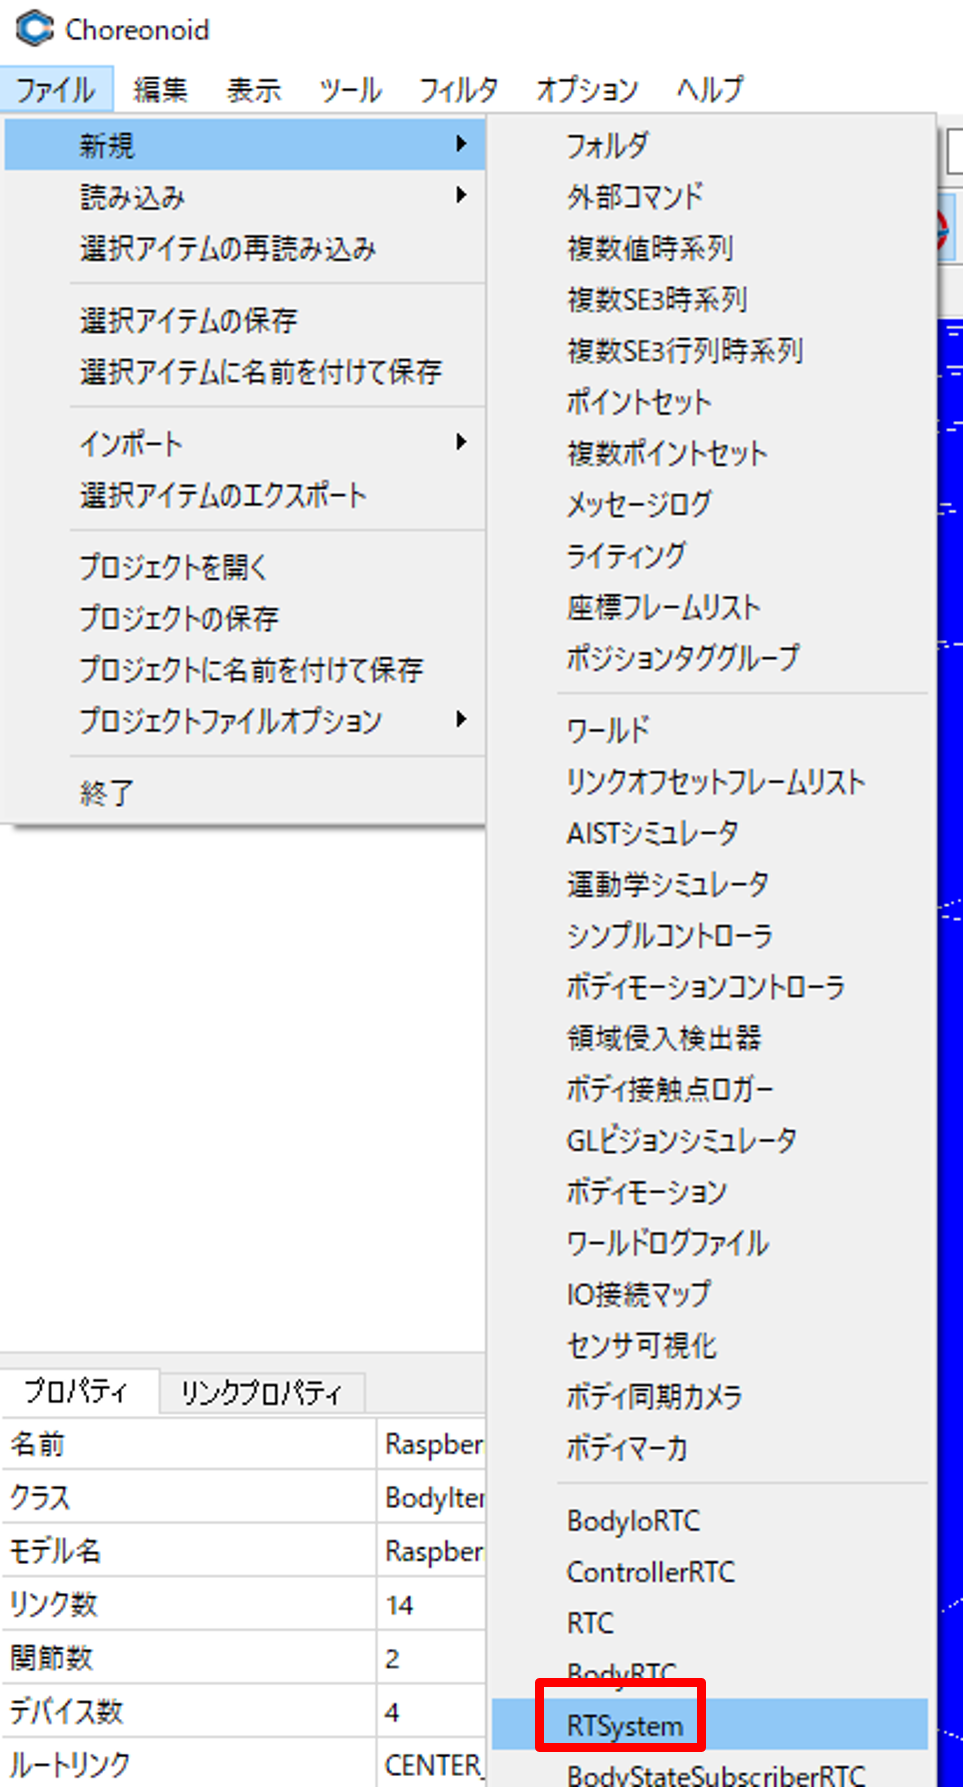Open the ファイル menu

tap(56, 90)
